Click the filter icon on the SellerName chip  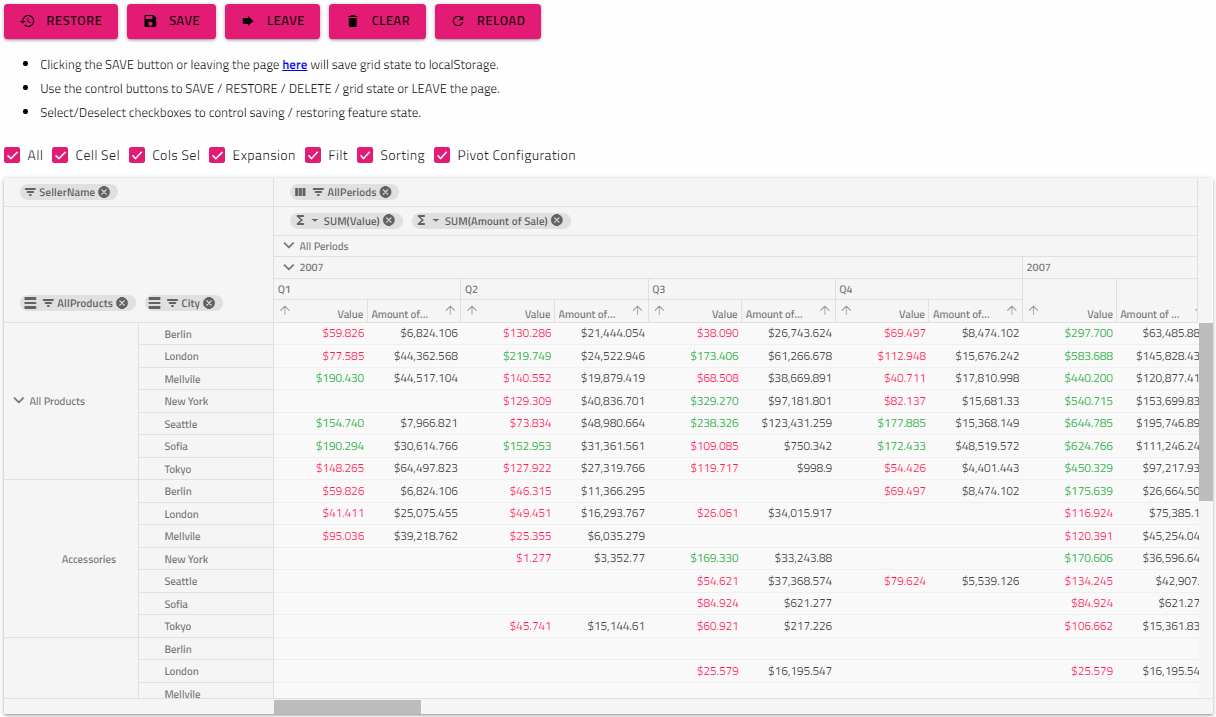(x=30, y=190)
